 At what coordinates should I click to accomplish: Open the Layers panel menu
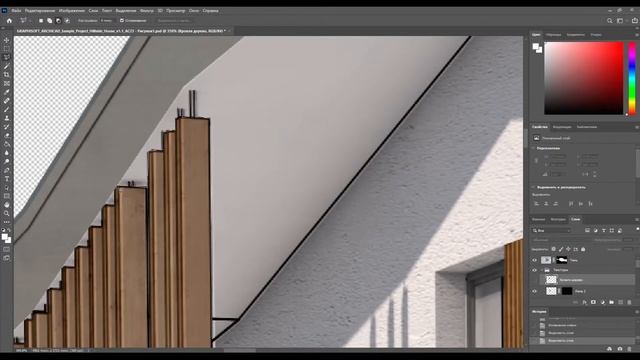coord(637,220)
